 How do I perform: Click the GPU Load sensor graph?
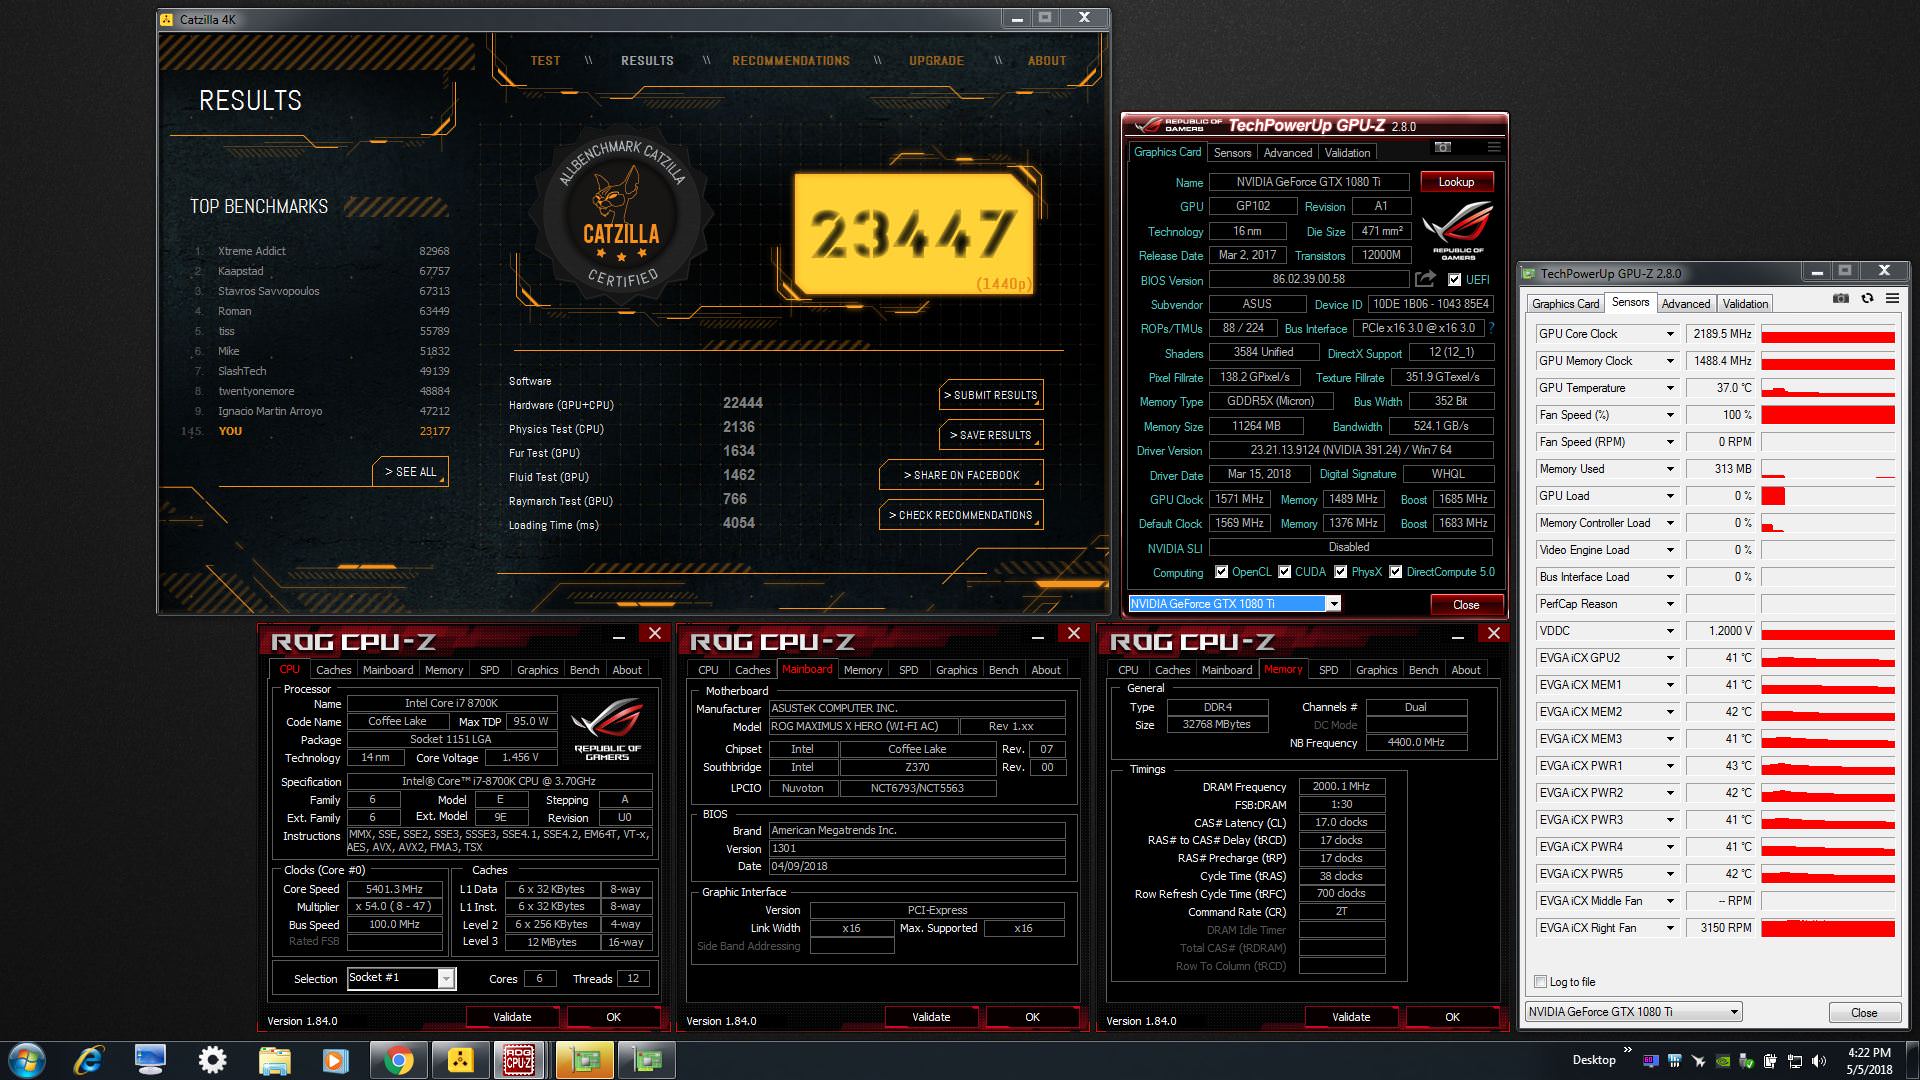(x=1828, y=496)
